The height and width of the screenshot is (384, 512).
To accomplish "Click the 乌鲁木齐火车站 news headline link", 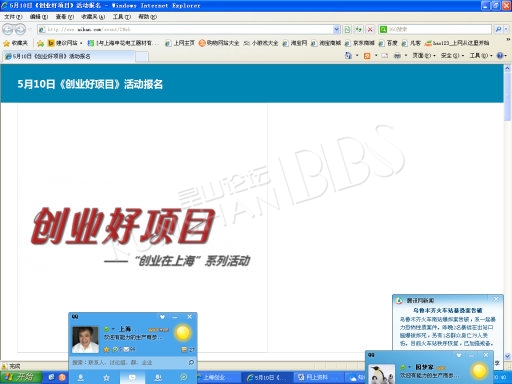I will pyautogui.click(x=448, y=310).
